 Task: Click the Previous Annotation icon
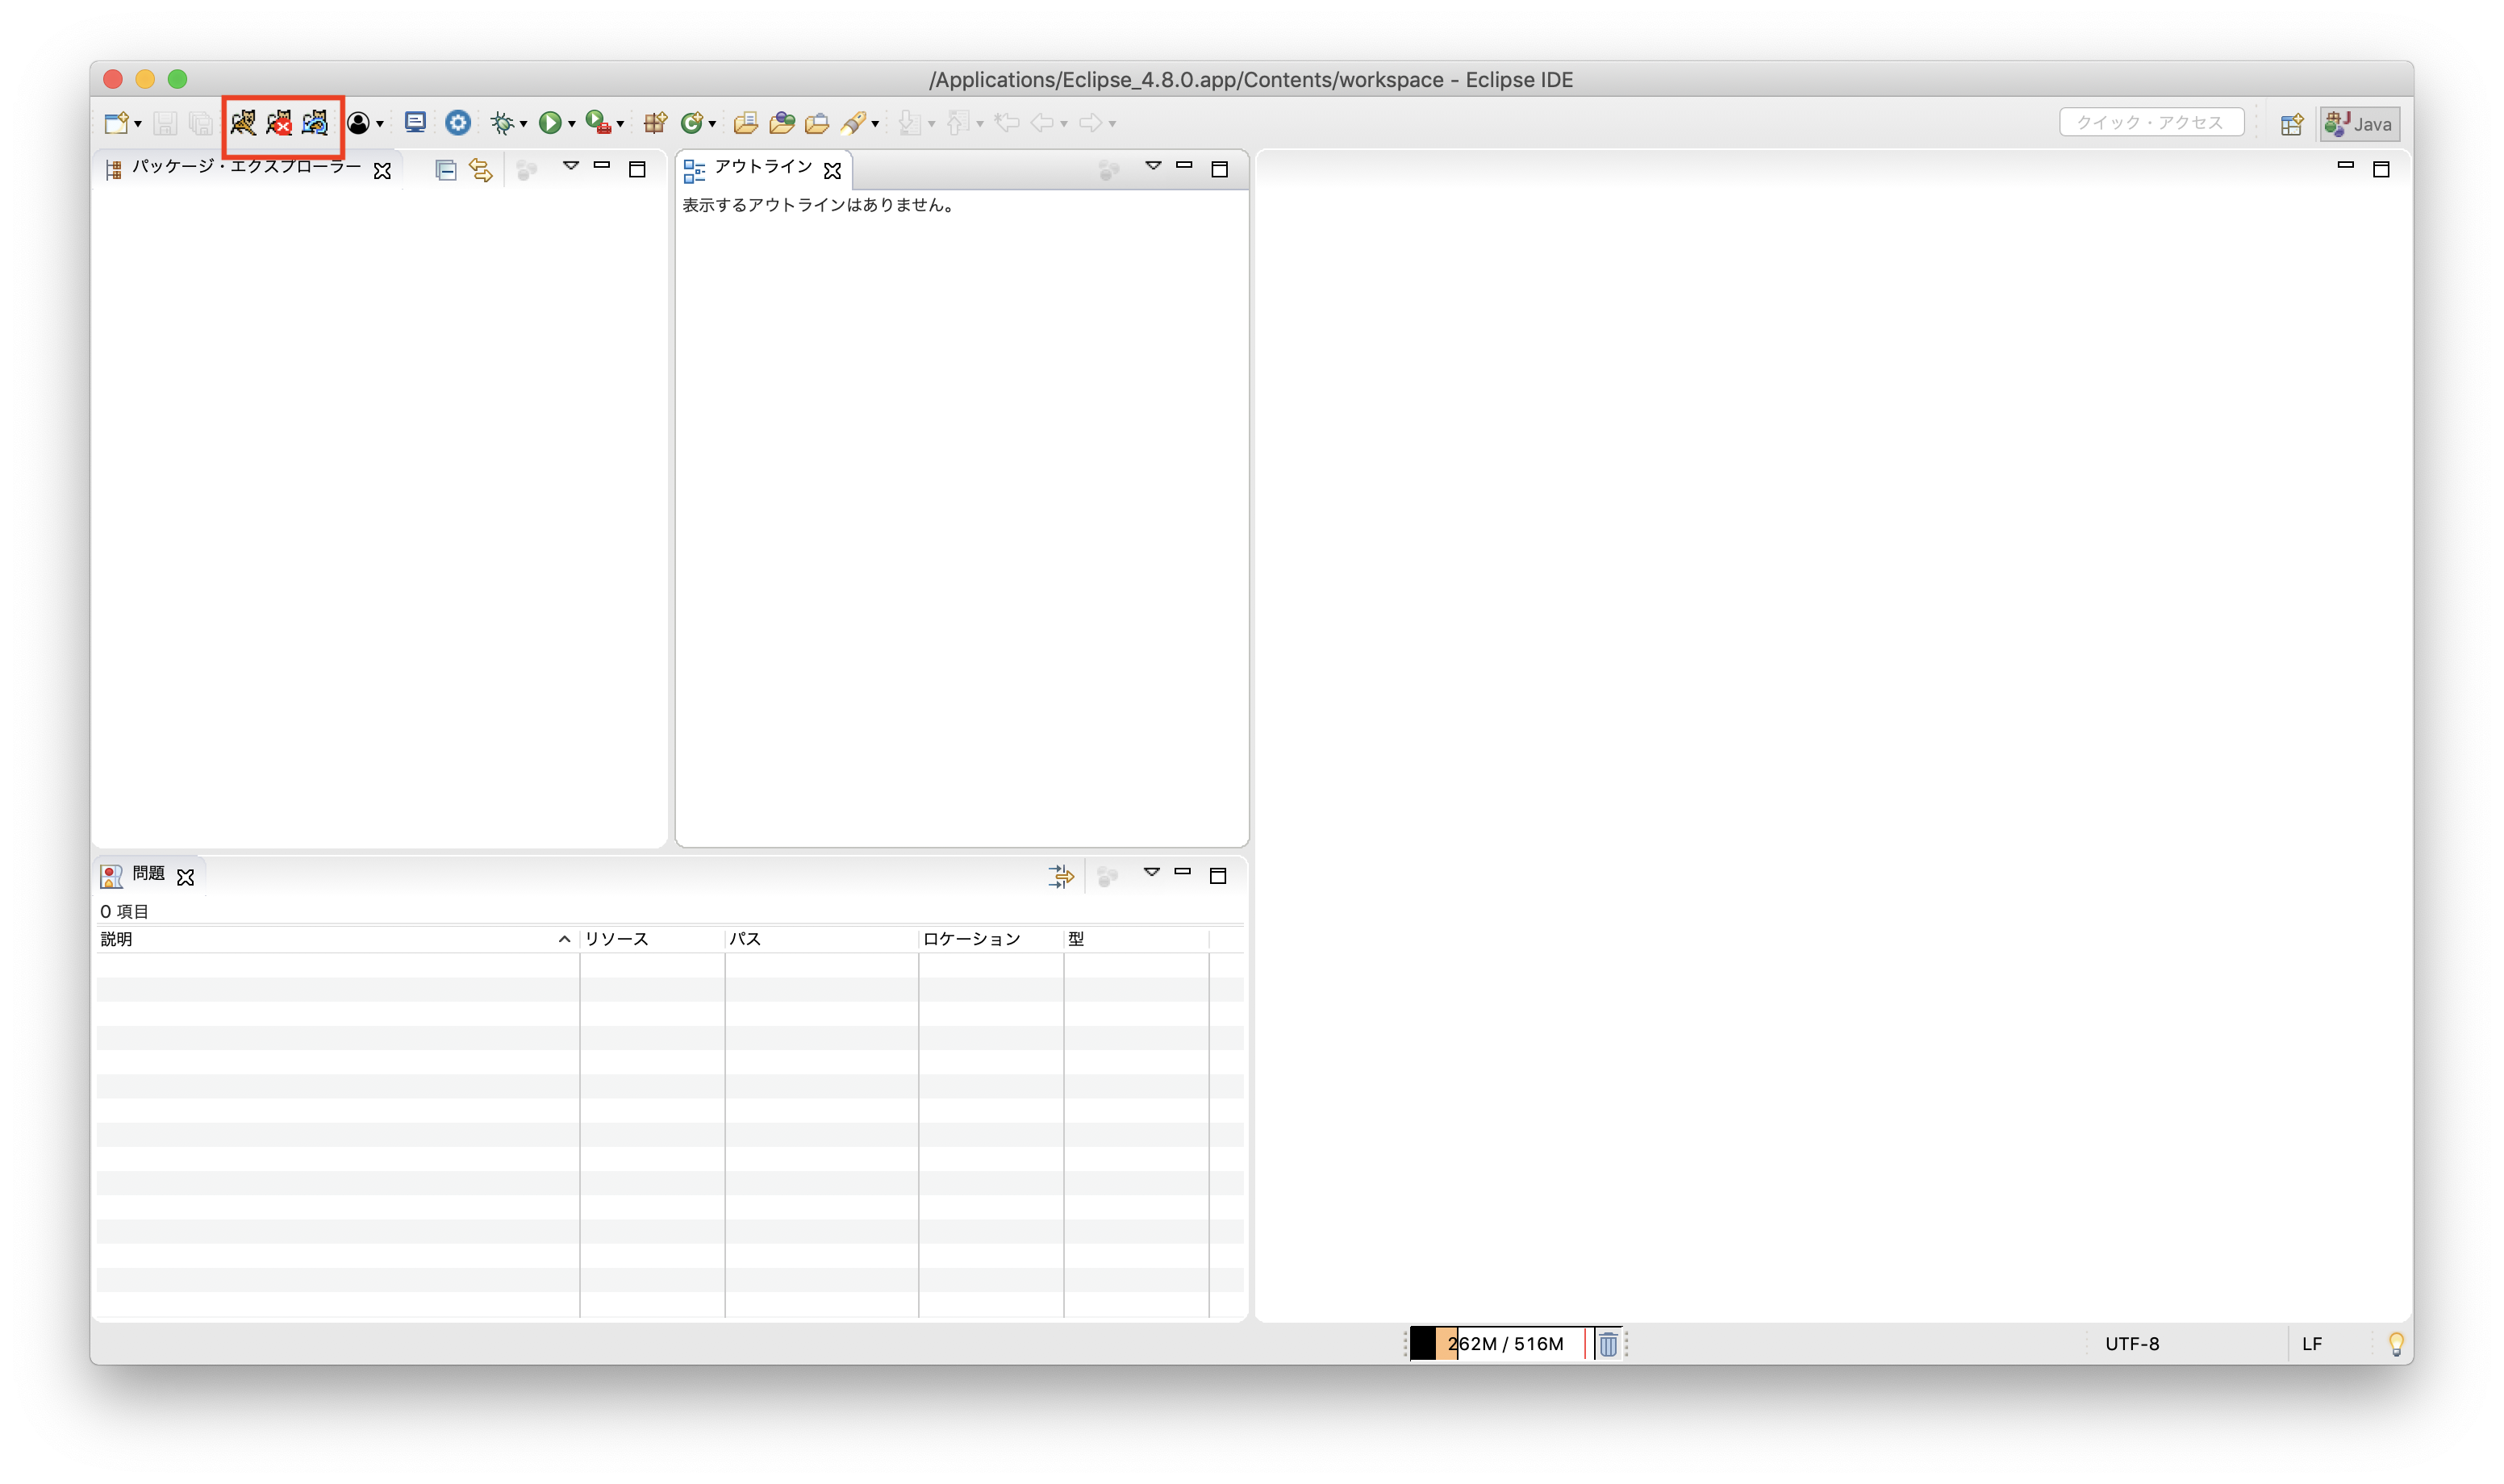point(957,123)
